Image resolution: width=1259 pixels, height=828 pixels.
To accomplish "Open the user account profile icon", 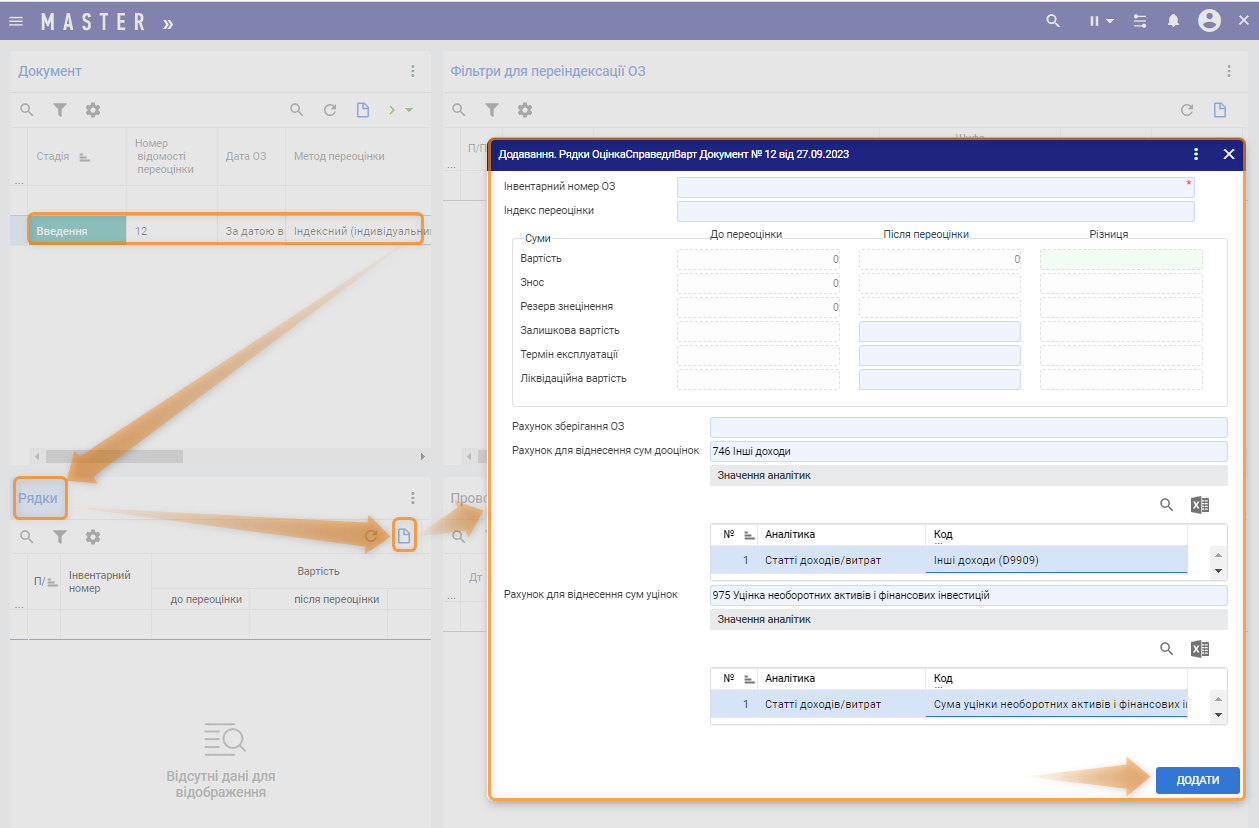I will click(1209, 21).
